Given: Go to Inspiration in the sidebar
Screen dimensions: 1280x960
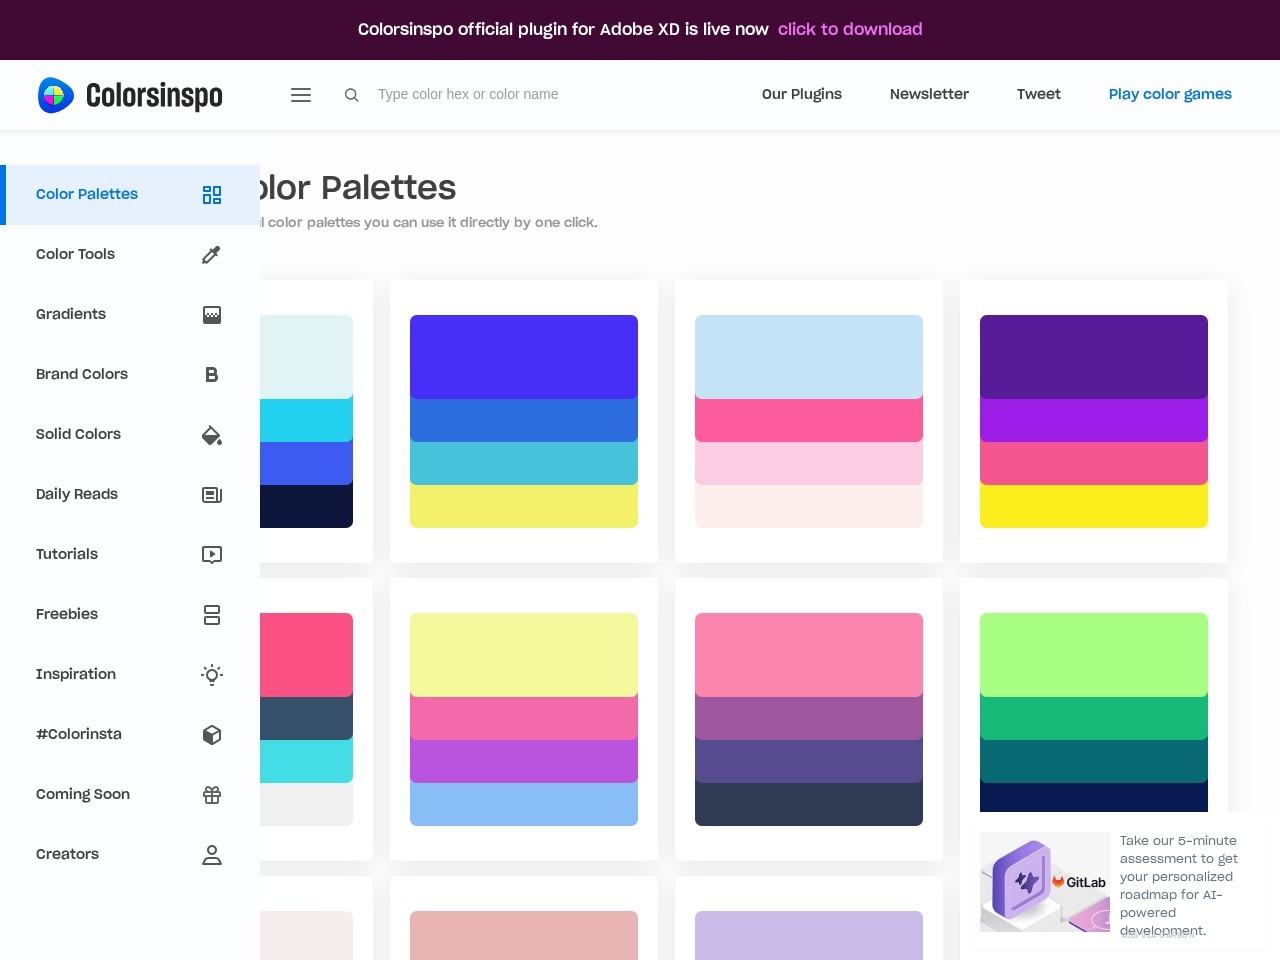Looking at the screenshot, I should click(130, 675).
